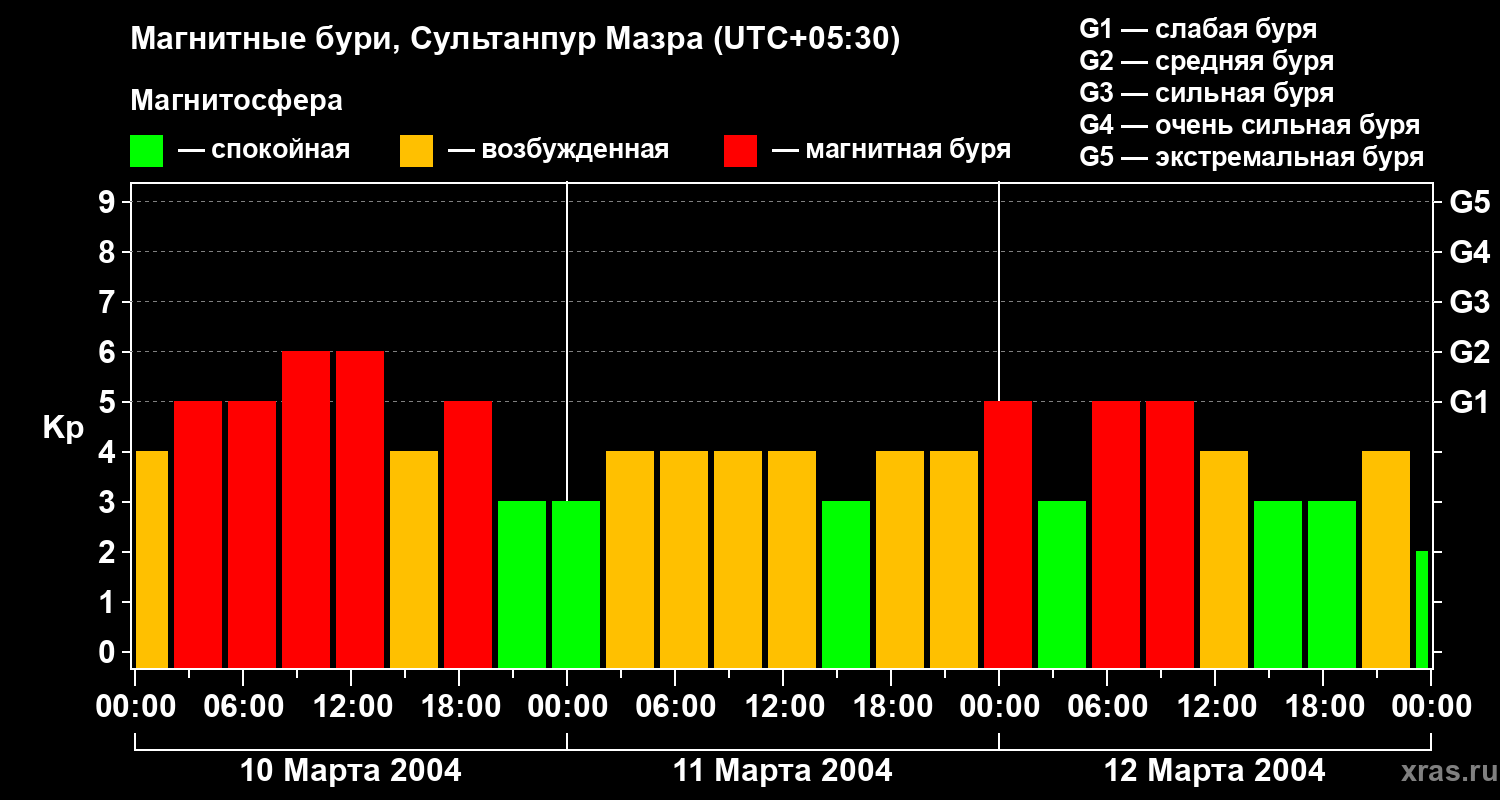Screen dimensions: 1500x800
Task: Click the '7' value on Kp axis
Action: pyautogui.click(x=109, y=302)
